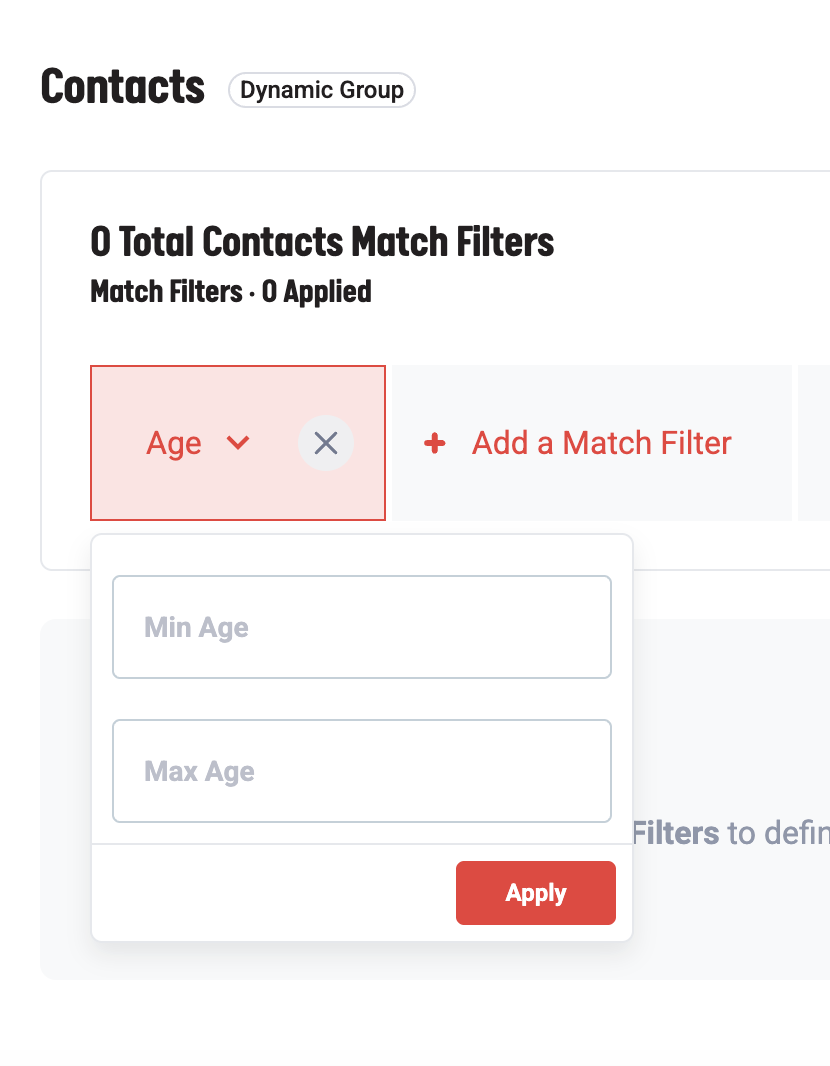Click the grey panel right of Add a Match Filter
This screenshot has width=830, height=1066.
(814, 443)
